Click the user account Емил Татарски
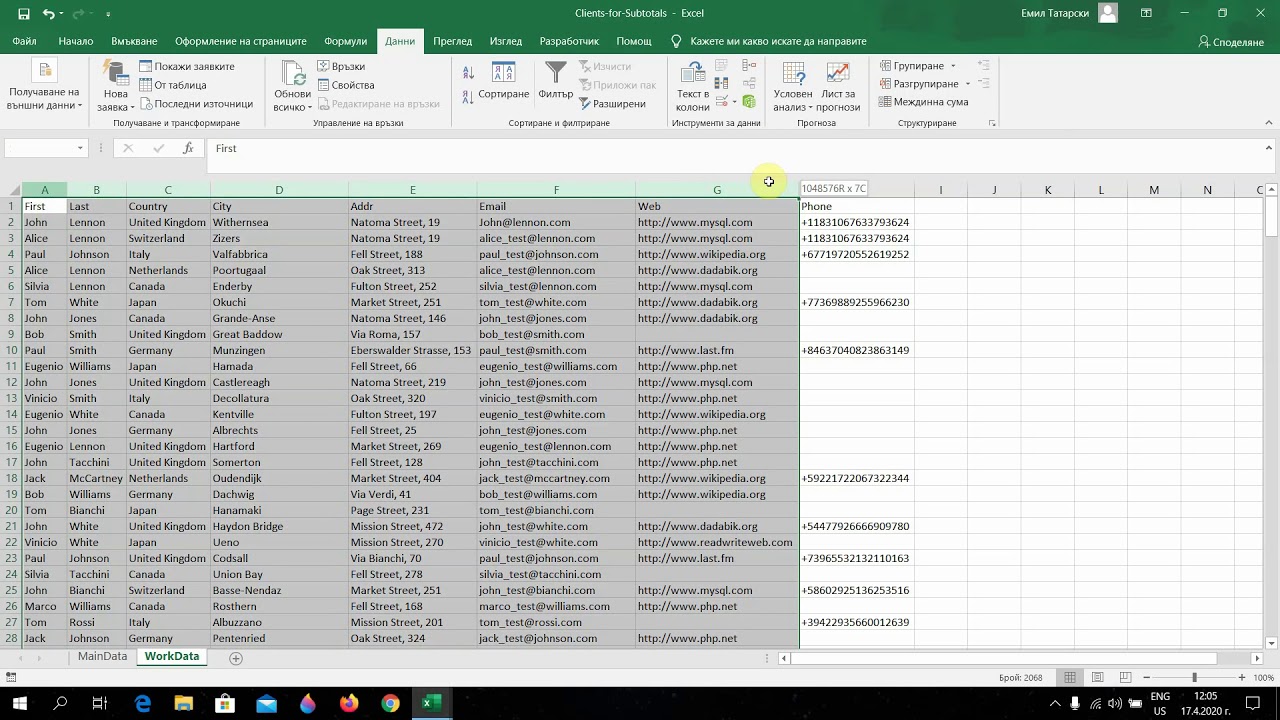The width and height of the screenshot is (1280, 720). click(x=1069, y=13)
